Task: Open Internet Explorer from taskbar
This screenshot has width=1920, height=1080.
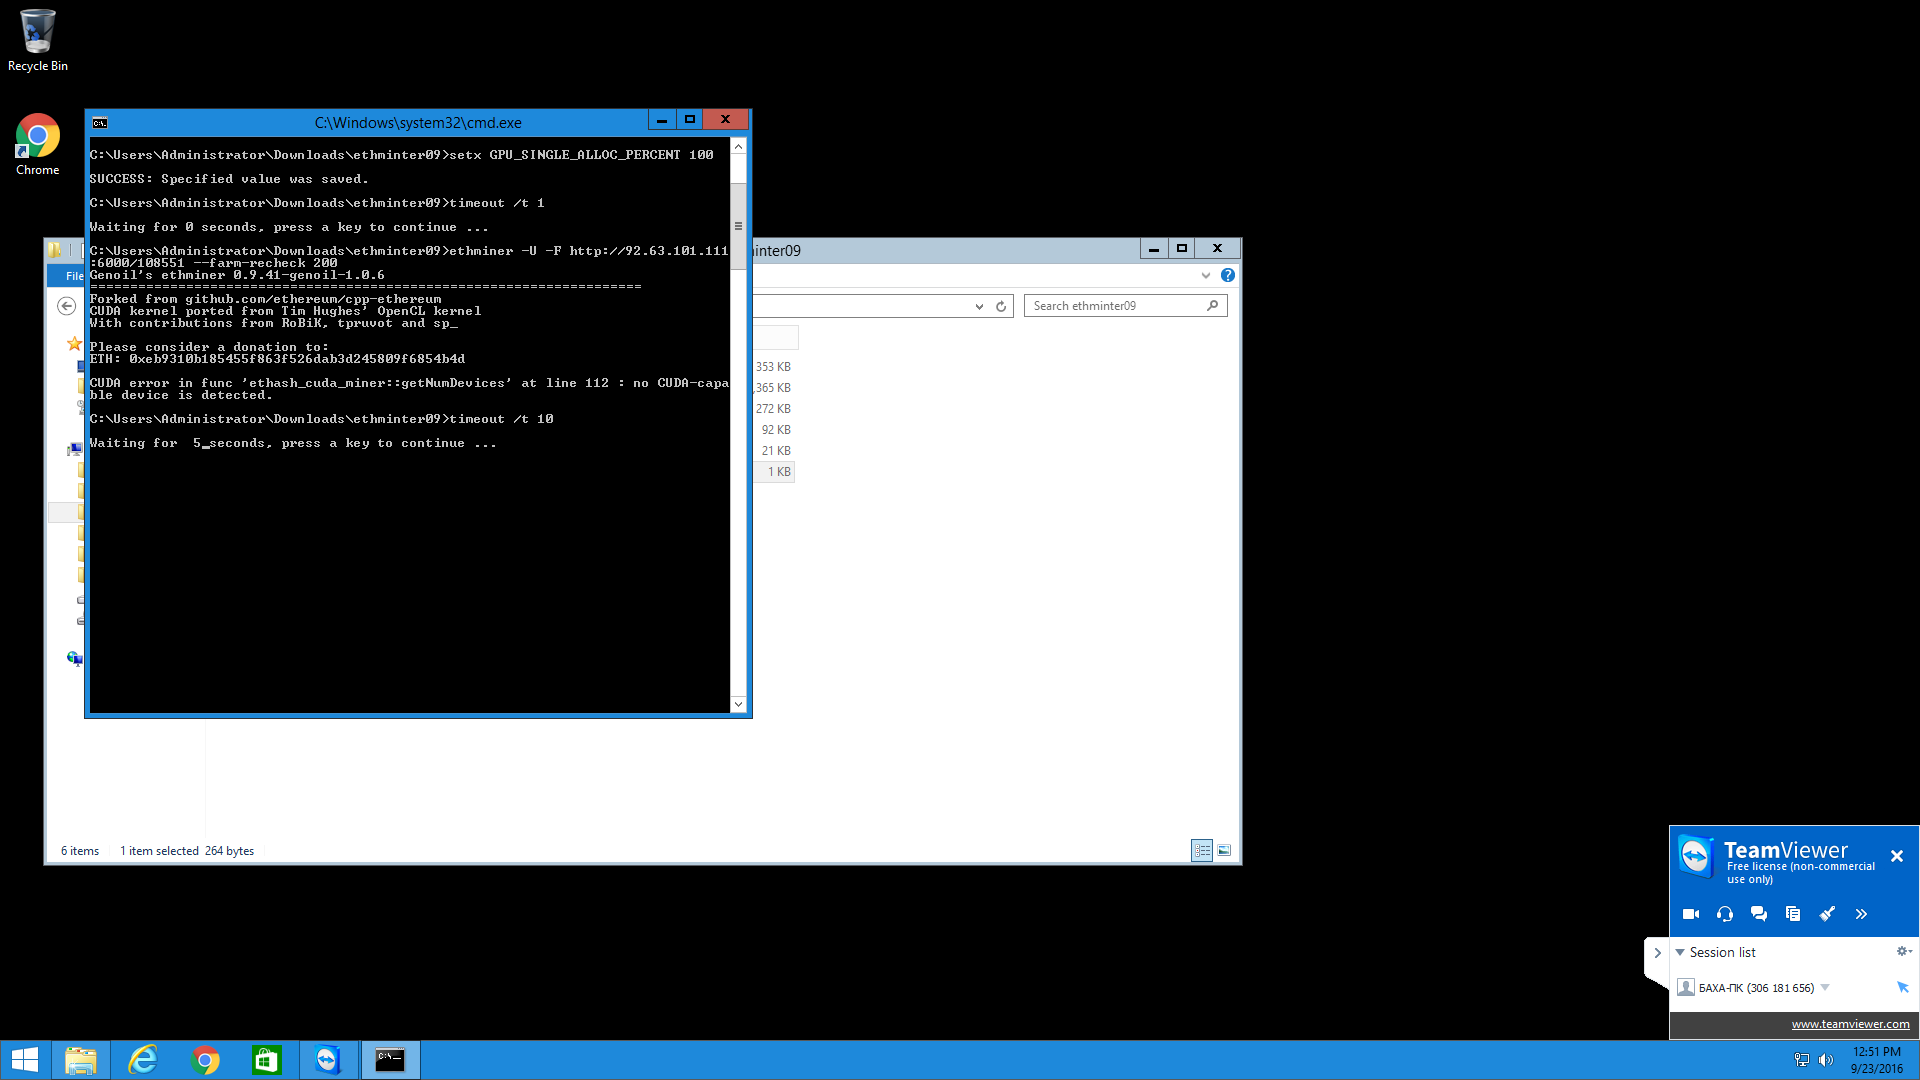Action: pyautogui.click(x=143, y=1060)
